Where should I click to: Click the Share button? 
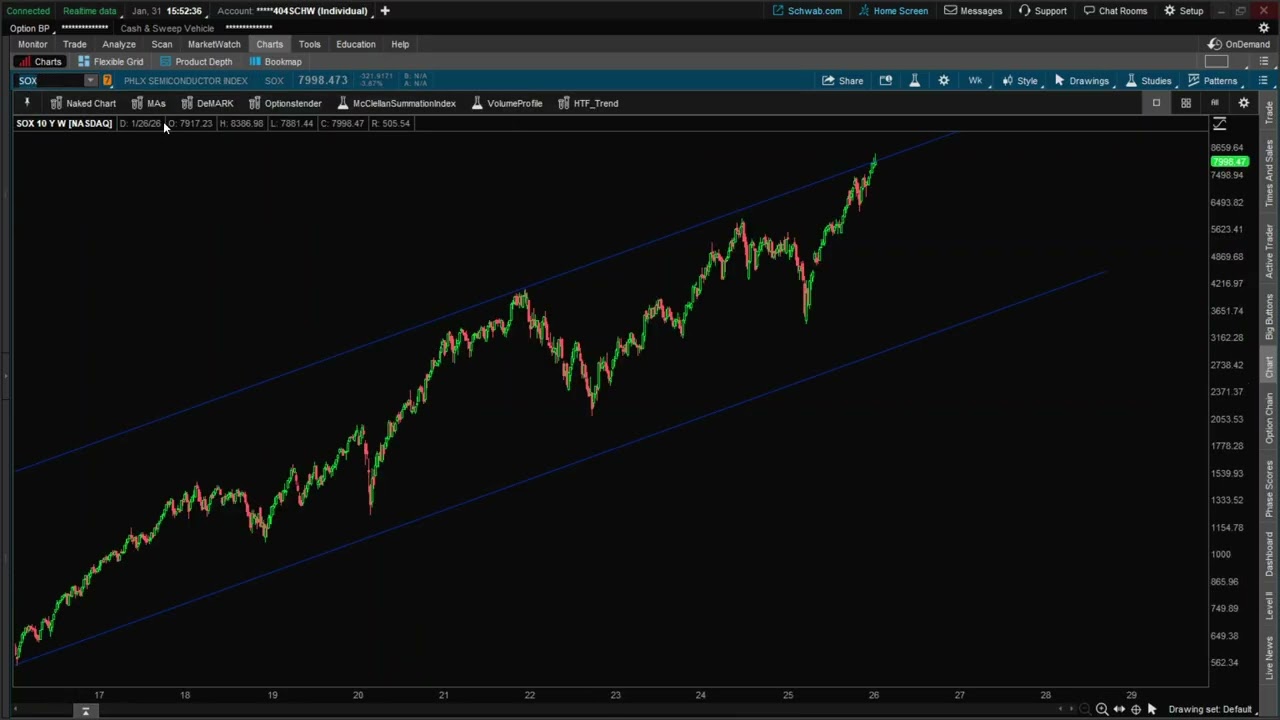coord(842,81)
